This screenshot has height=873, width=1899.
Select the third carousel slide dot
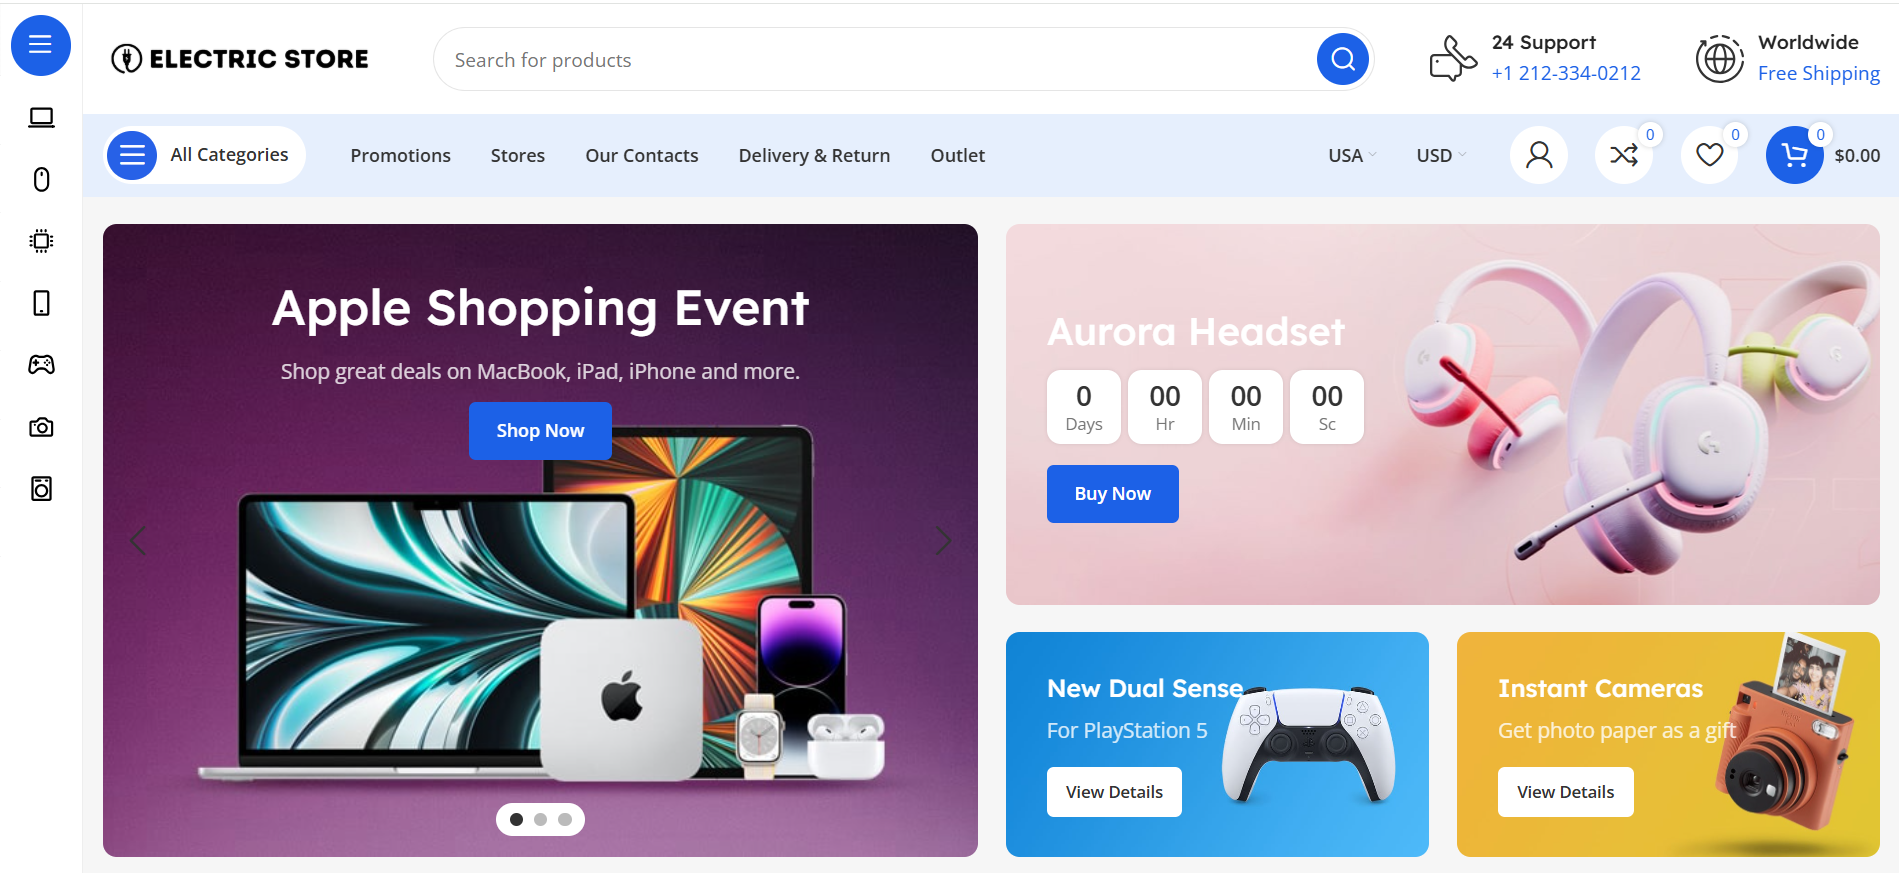[x=565, y=819]
